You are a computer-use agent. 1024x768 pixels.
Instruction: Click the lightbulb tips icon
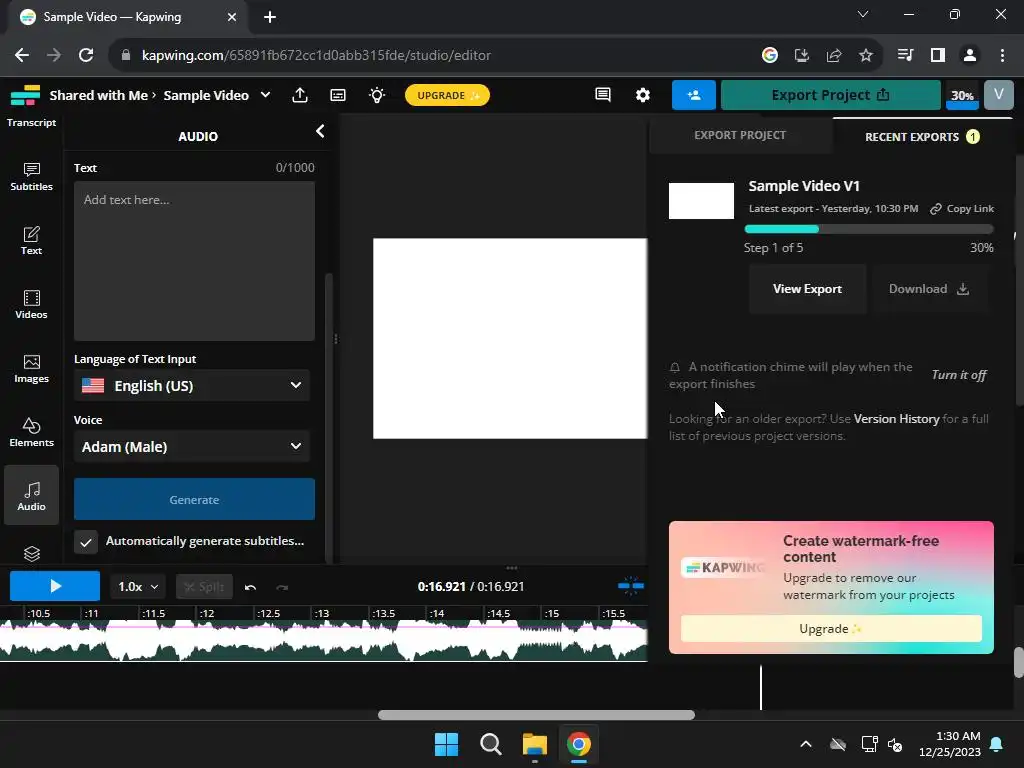click(x=377, y=95)
